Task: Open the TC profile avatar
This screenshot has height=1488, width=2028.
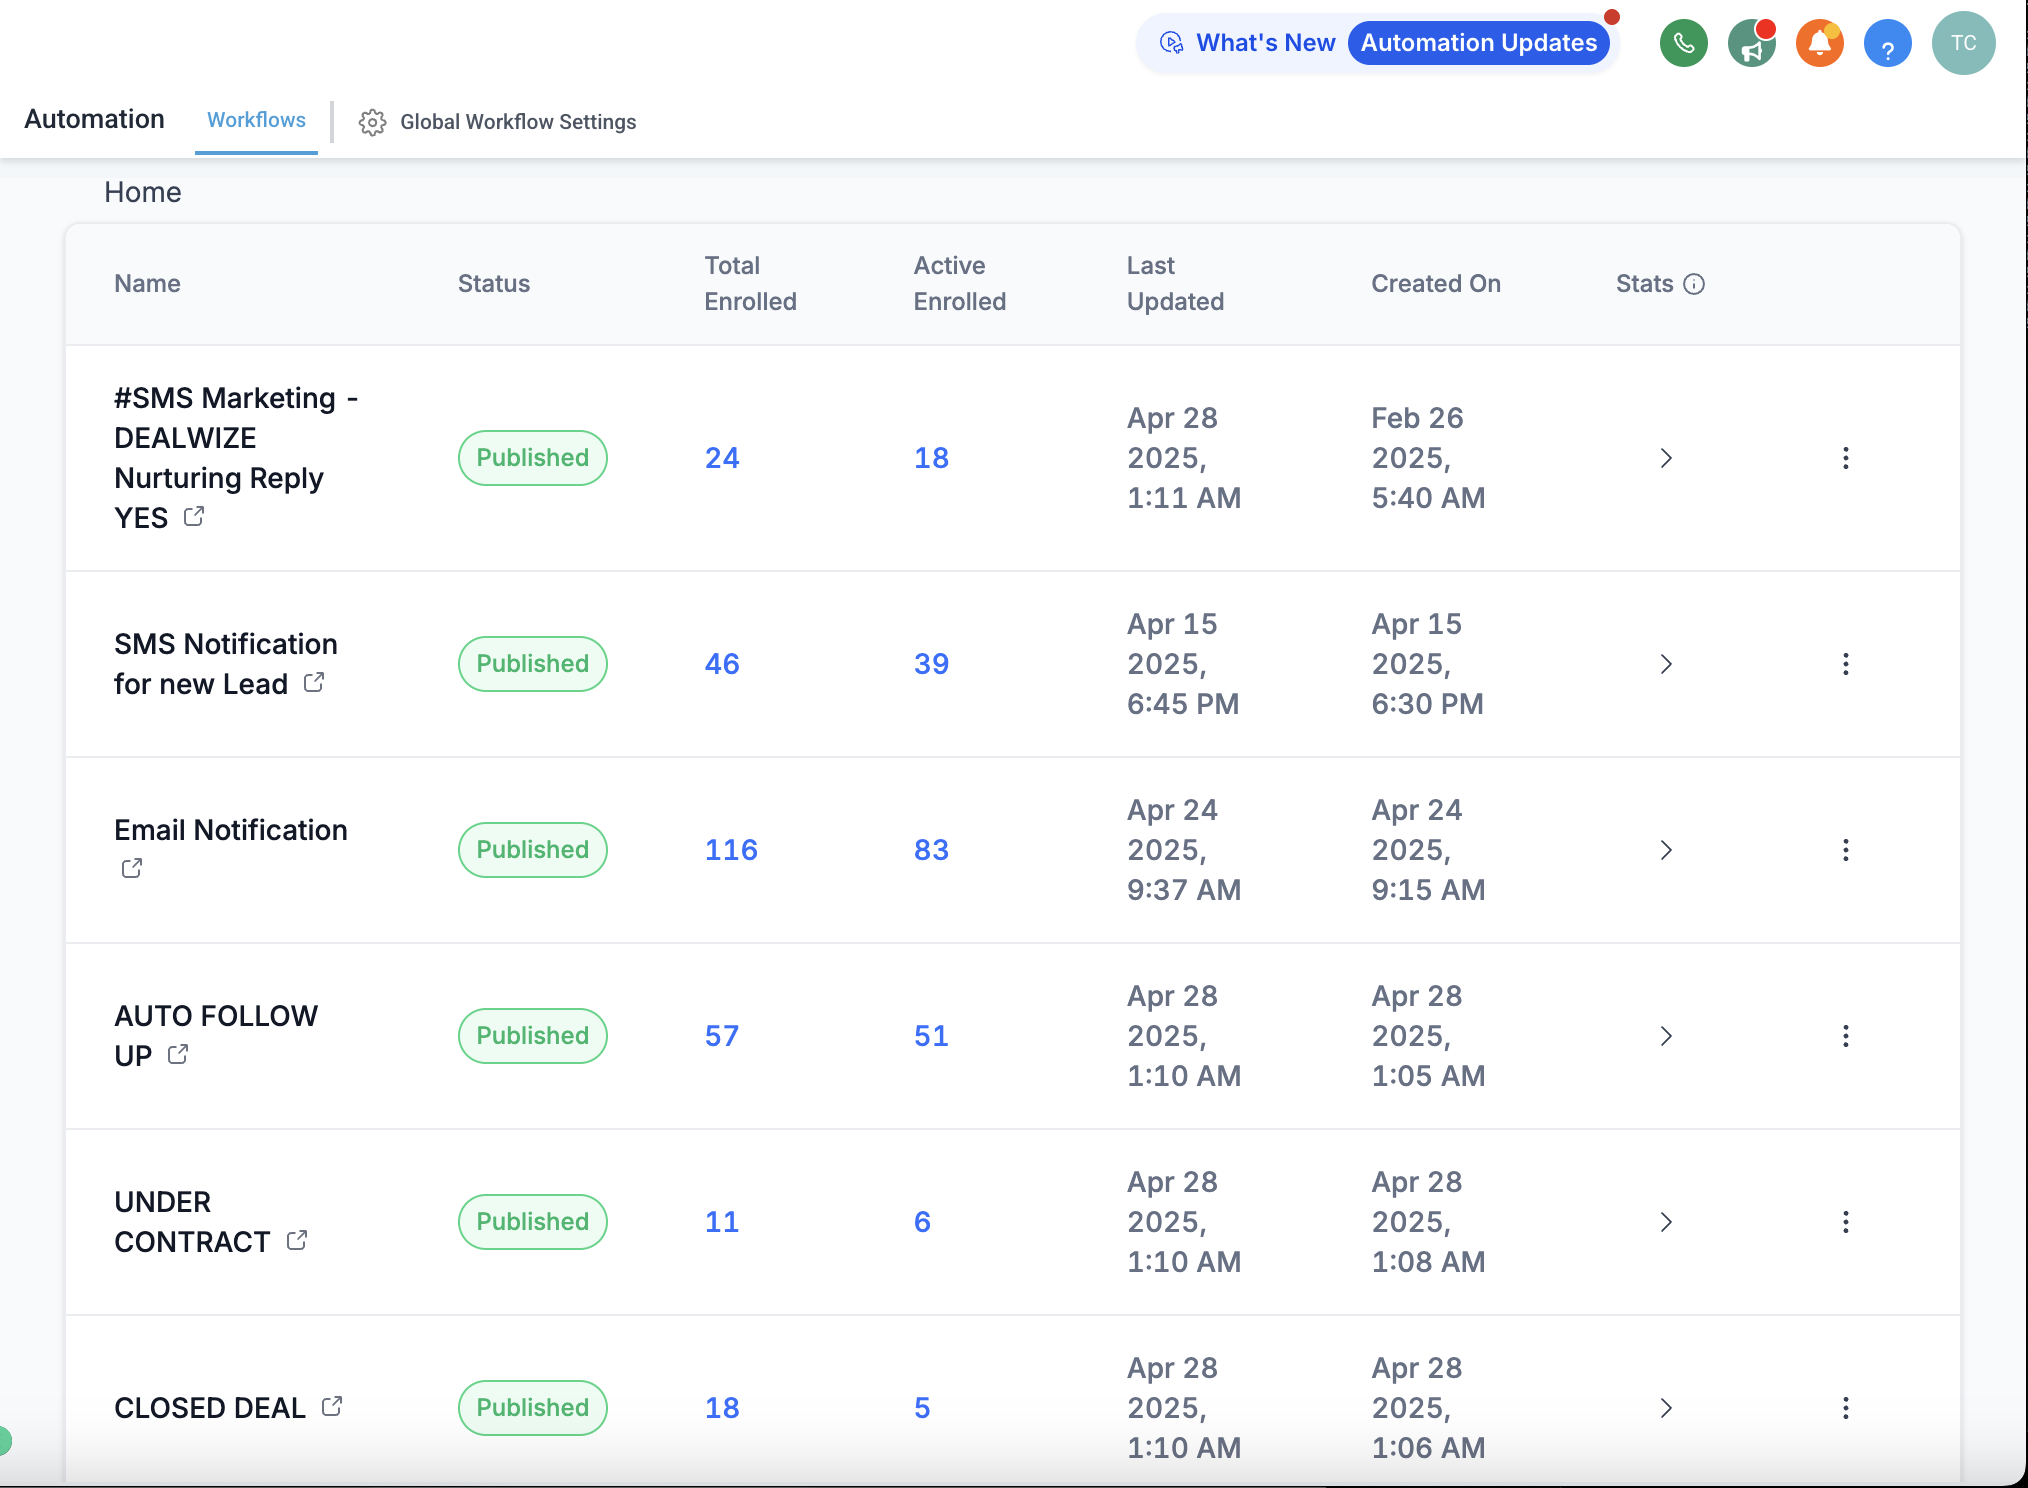Action: [1963, 43]
